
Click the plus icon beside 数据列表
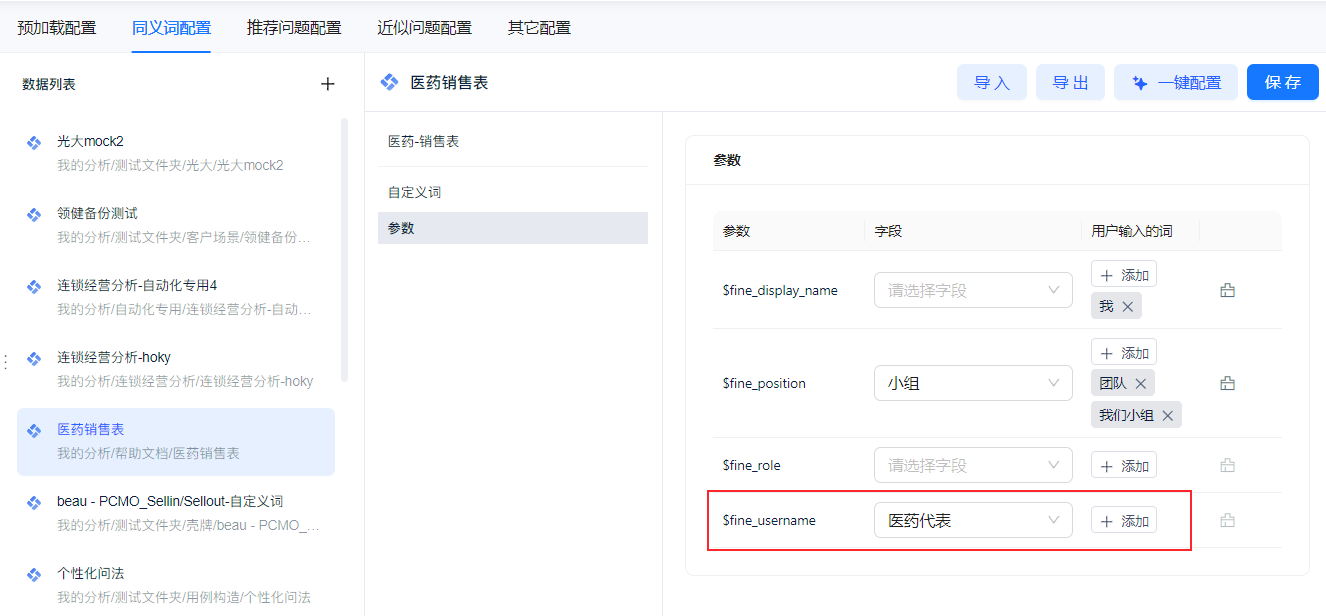[x=327, y=84]
